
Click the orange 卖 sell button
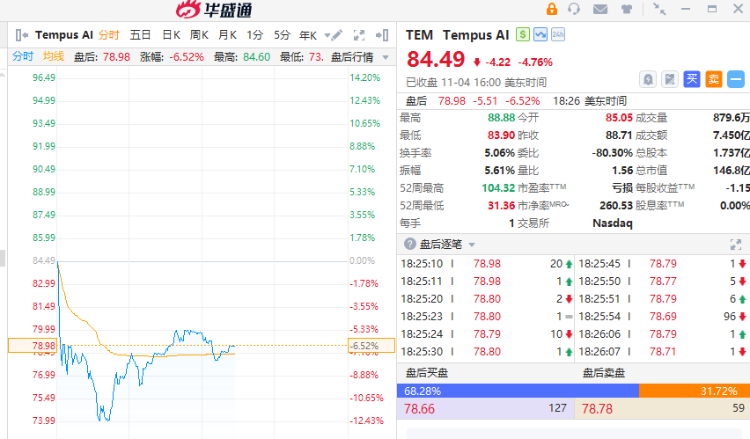click(x=714, y=79)
